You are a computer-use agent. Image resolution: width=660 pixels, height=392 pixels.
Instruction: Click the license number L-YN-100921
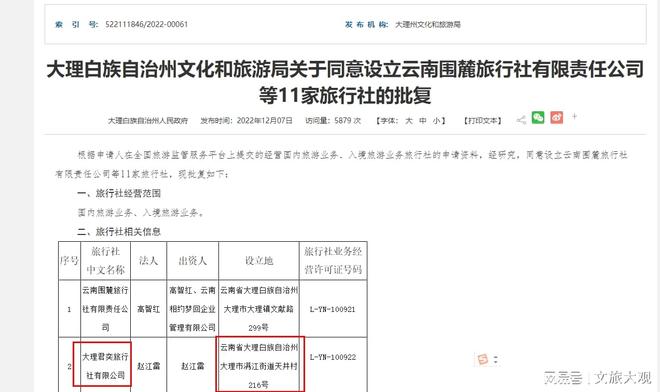point(333,309)
